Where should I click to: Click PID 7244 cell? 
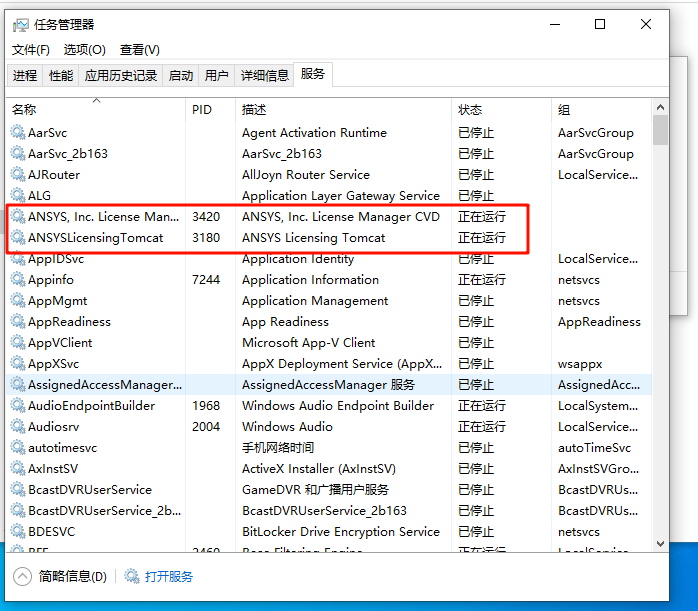[206, 279]
